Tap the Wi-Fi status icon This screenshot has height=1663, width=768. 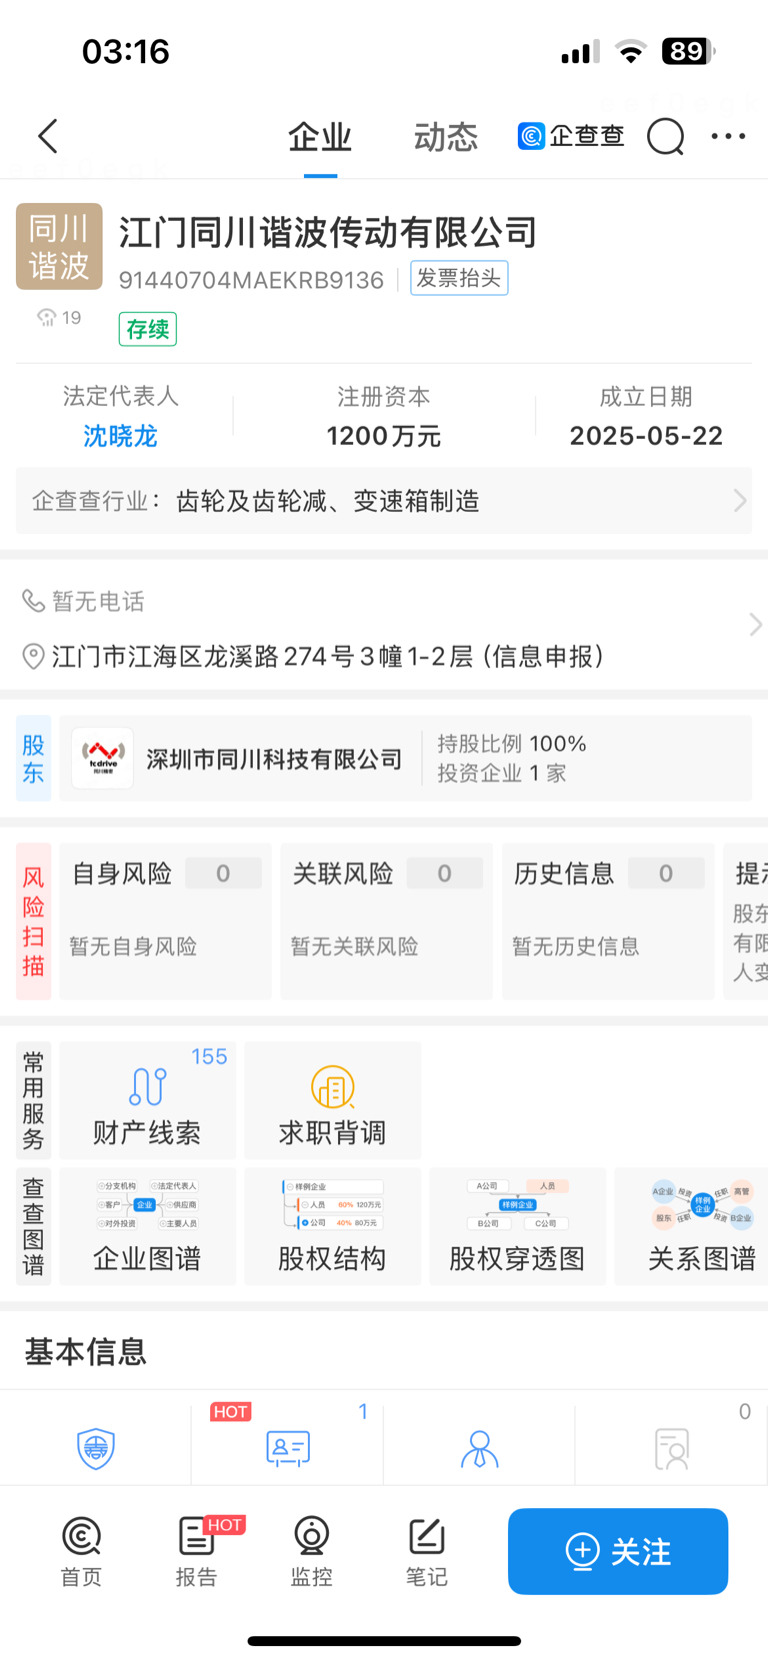pyautogui.click(x=631, y=52)
